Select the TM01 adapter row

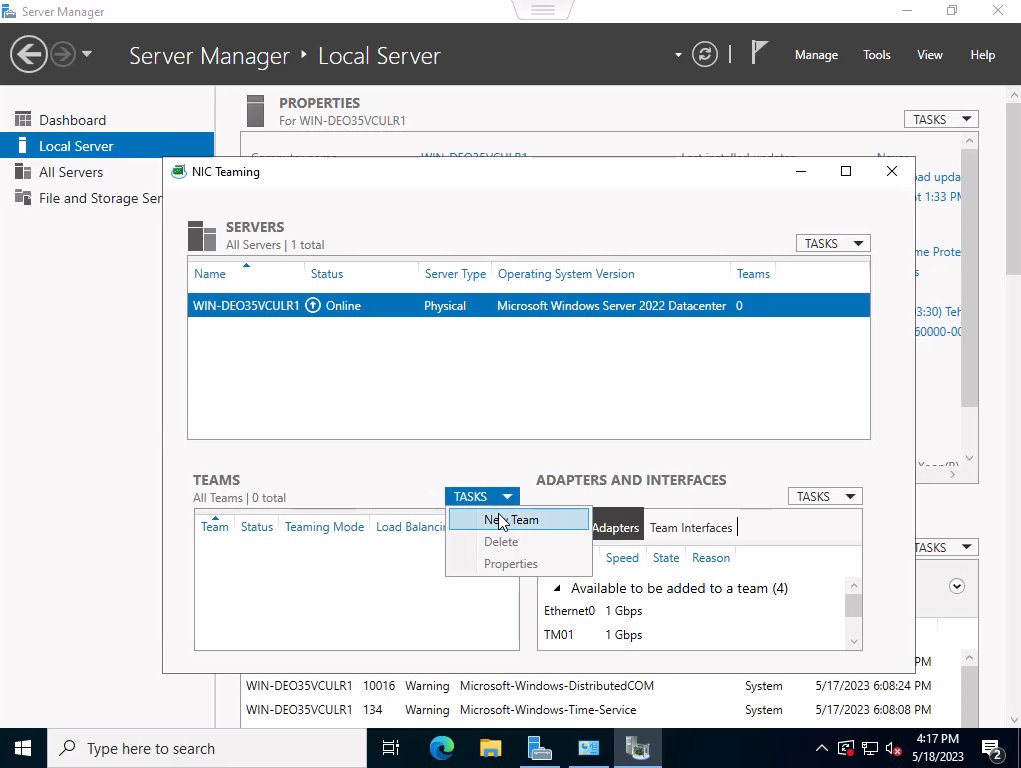click(690, 634)
